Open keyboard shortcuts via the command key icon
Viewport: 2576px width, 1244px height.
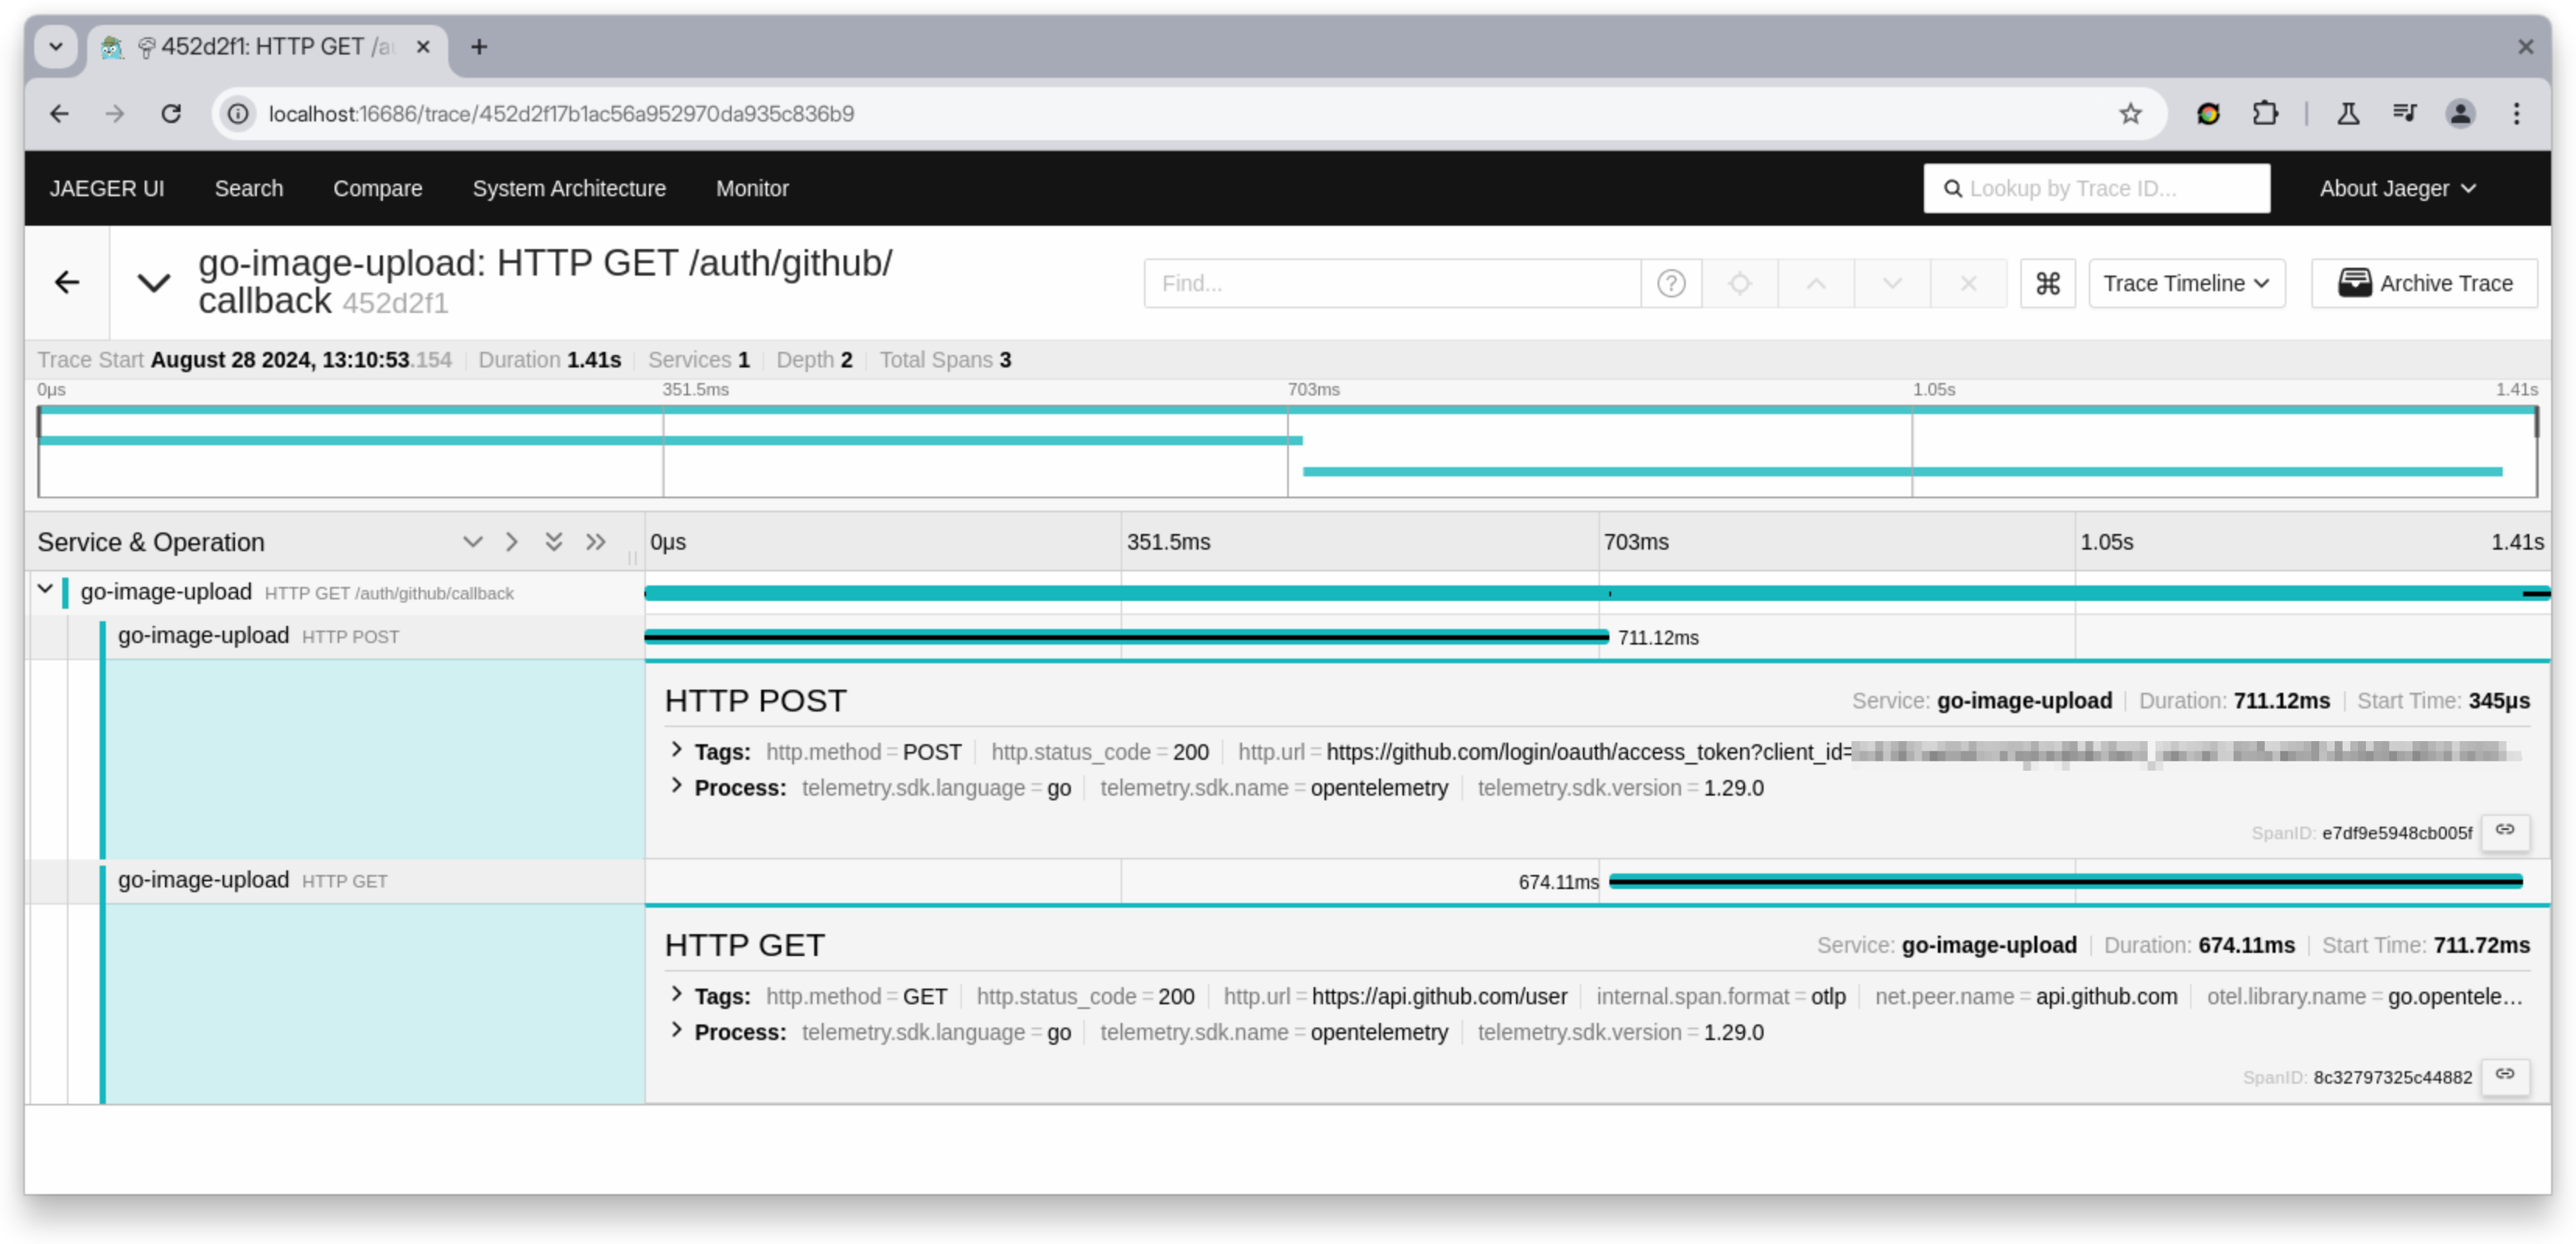[2048, 283]
